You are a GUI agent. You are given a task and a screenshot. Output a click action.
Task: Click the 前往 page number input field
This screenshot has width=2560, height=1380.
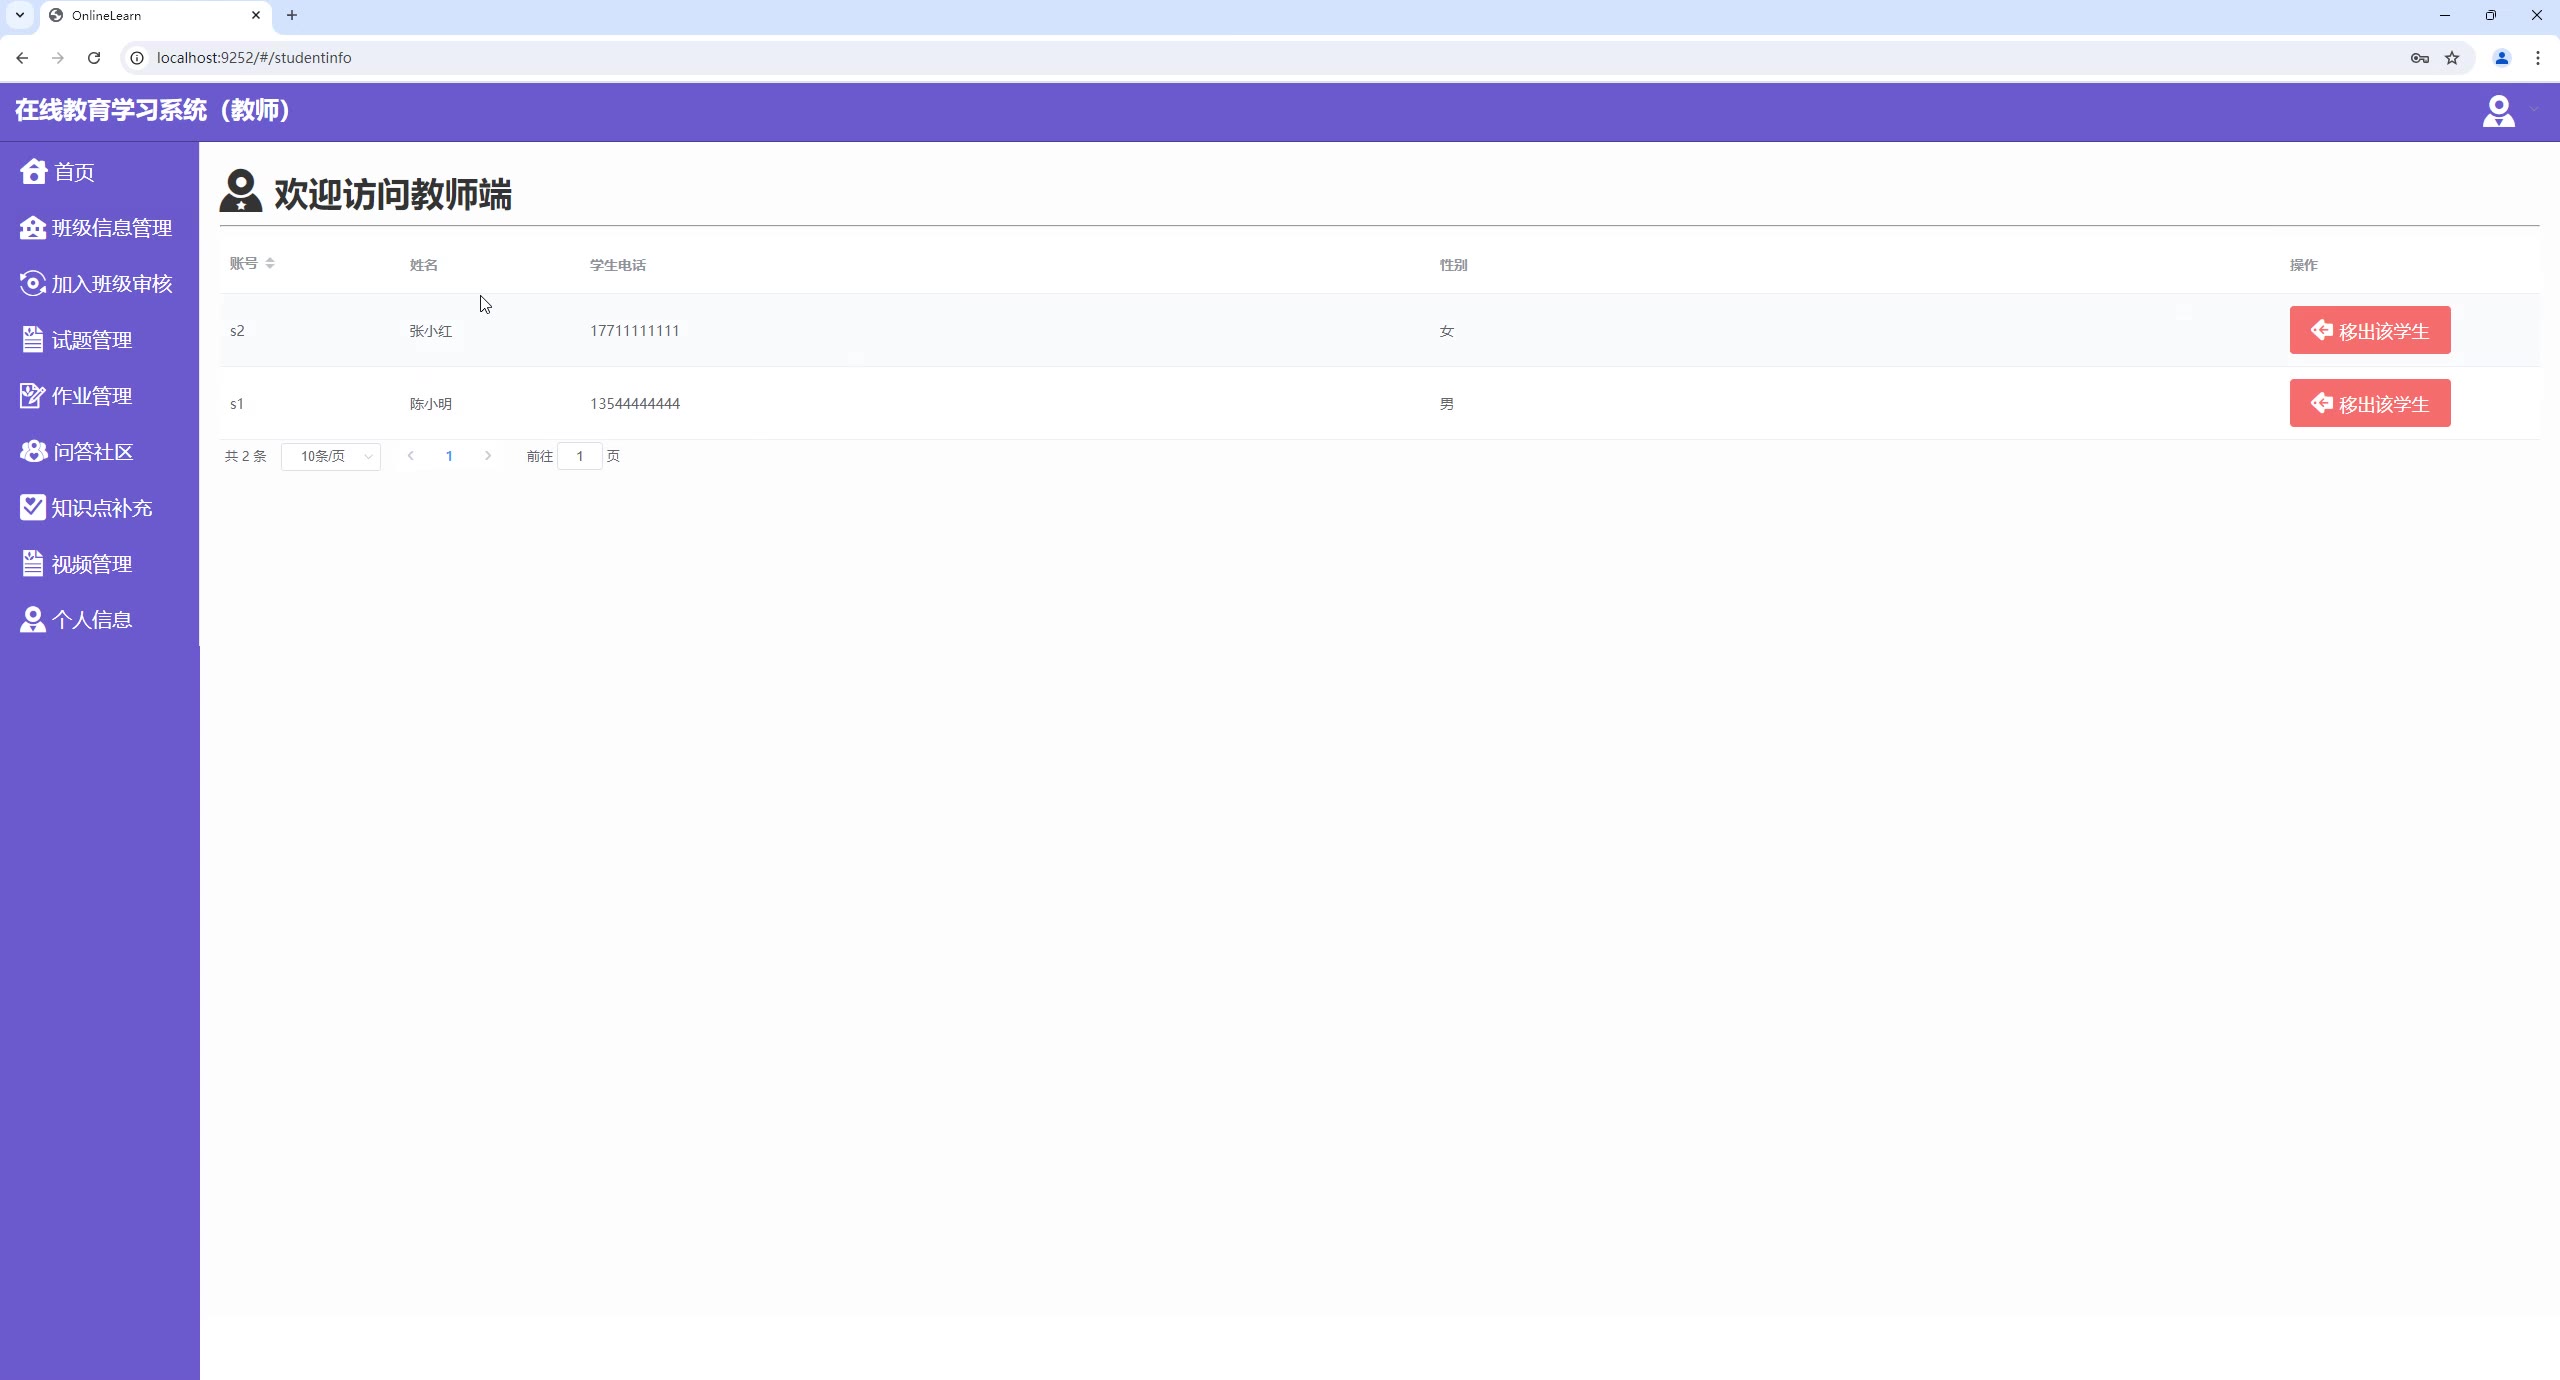[579, 456]
